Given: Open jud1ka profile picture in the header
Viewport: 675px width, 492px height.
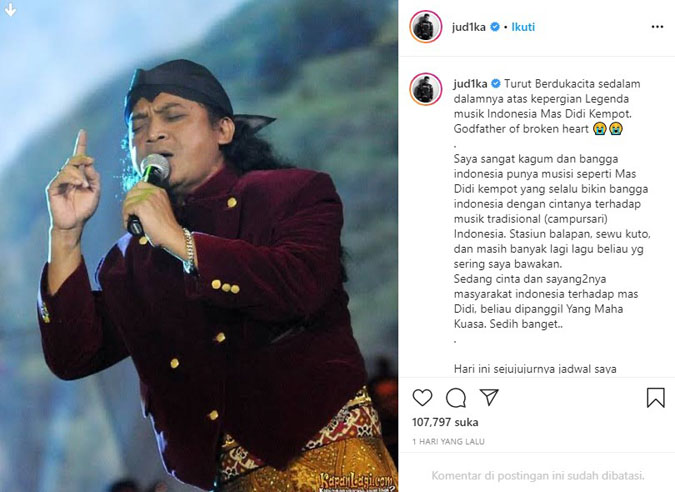Looking at the screenshot, I should pos(426,27).
